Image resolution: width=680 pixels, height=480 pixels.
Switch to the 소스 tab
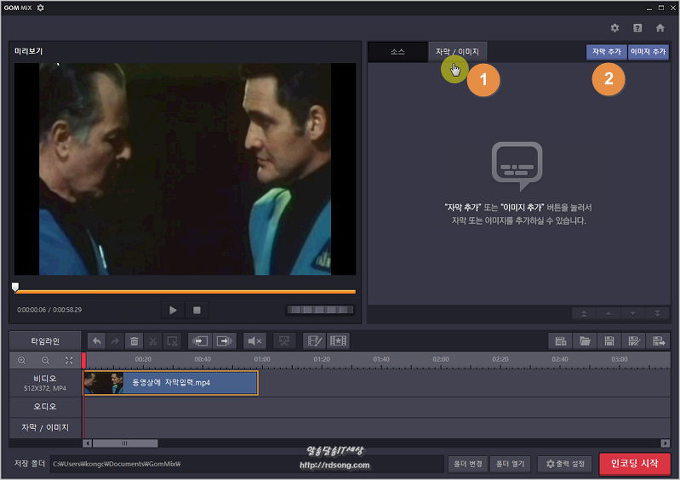(x=397, y=51)
